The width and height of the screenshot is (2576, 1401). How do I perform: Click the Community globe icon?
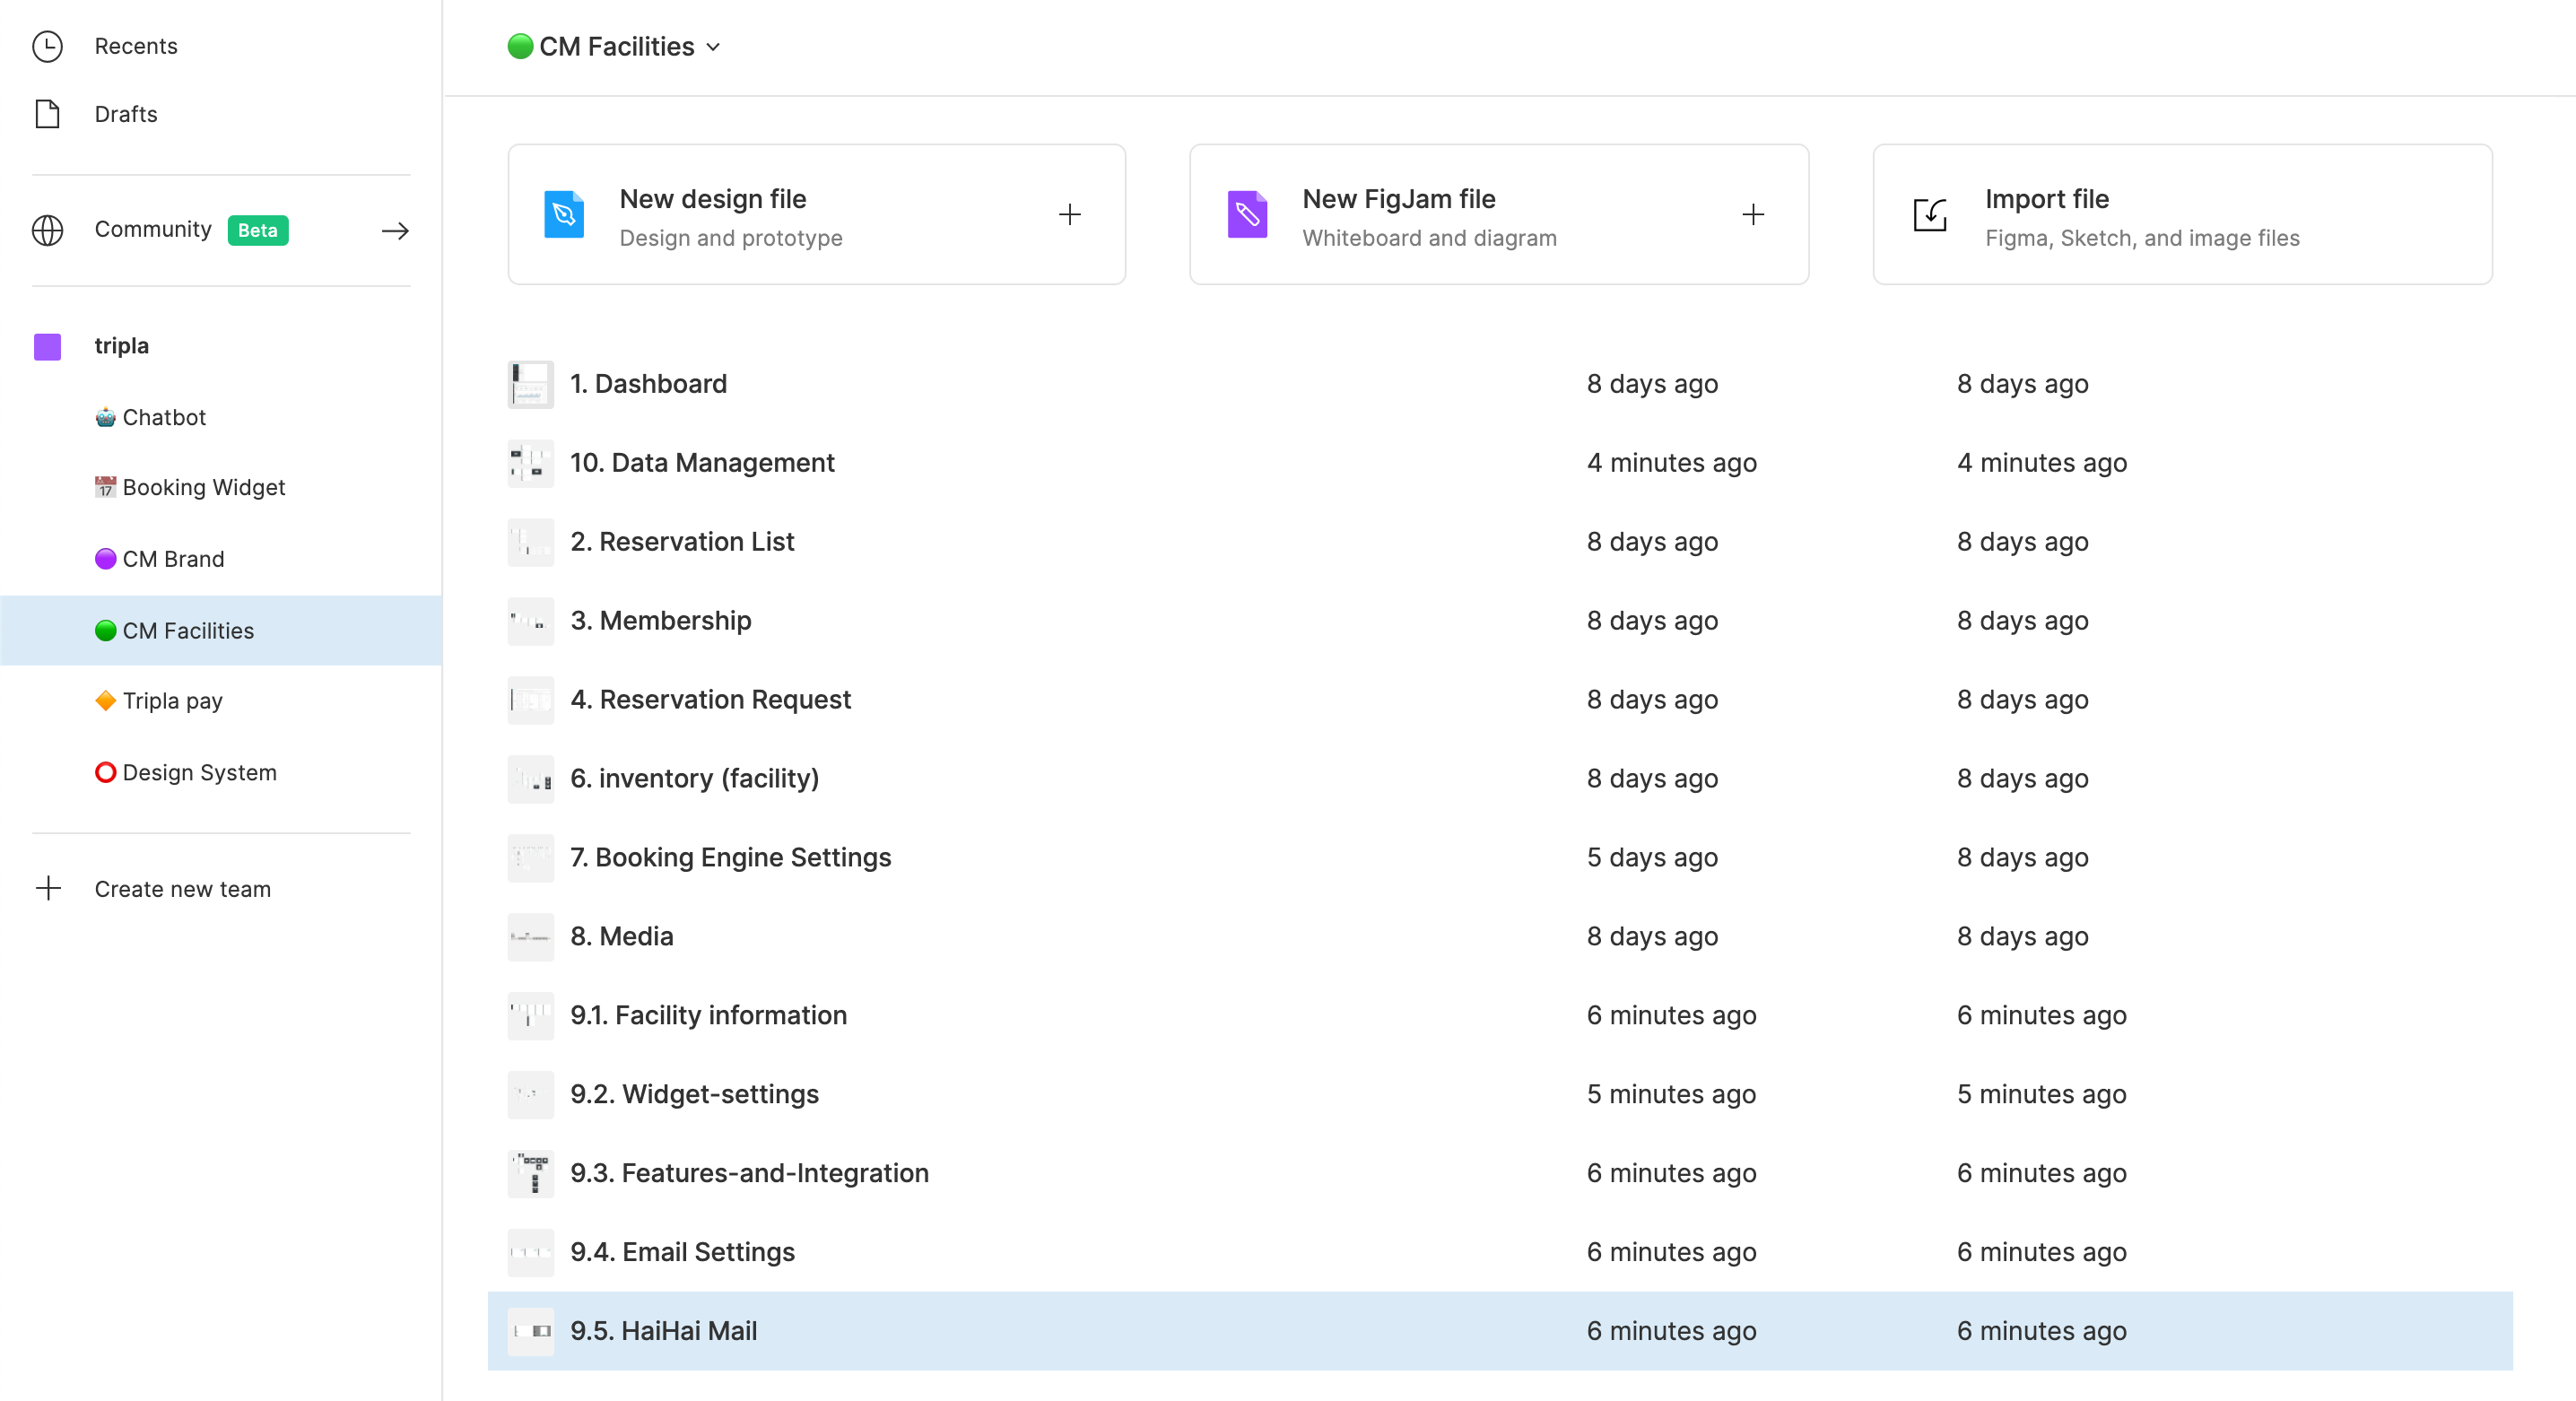click(47, 230)
